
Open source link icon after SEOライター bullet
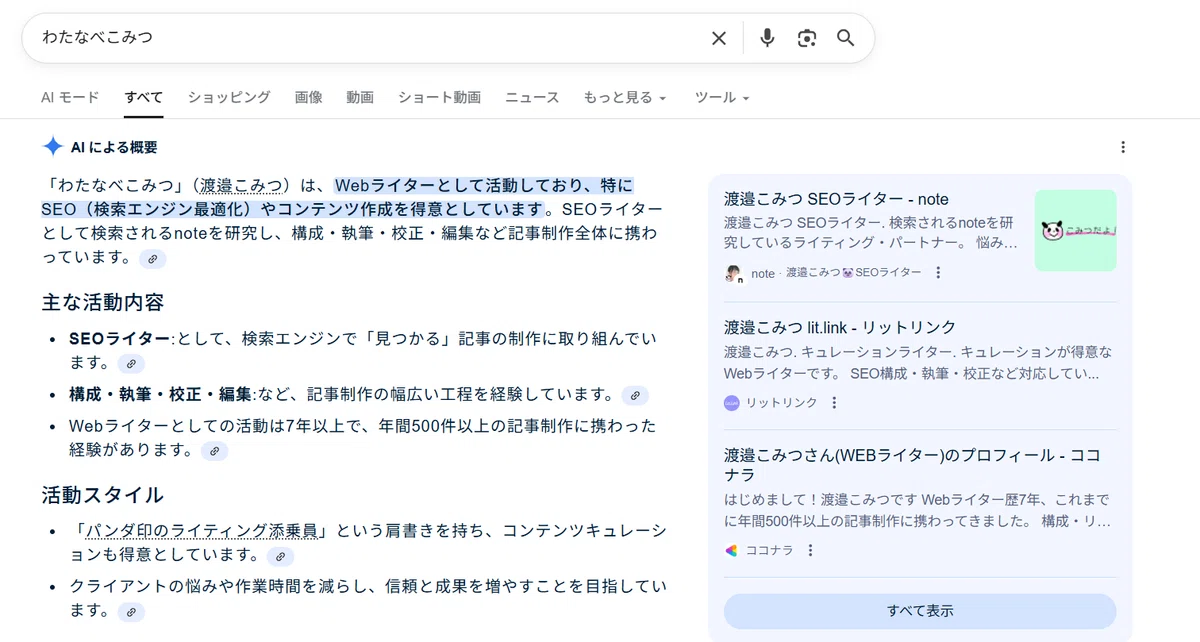coord(131,363)
